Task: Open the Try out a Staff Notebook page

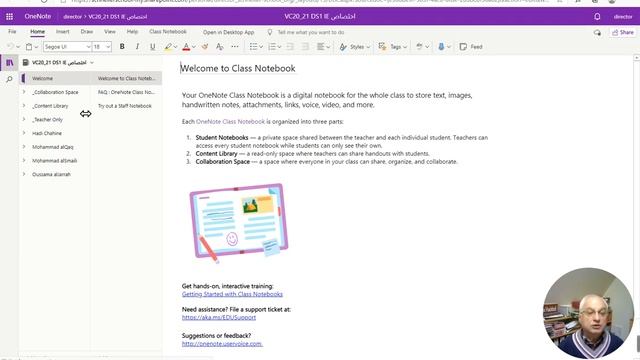Action: coord(126,106)
